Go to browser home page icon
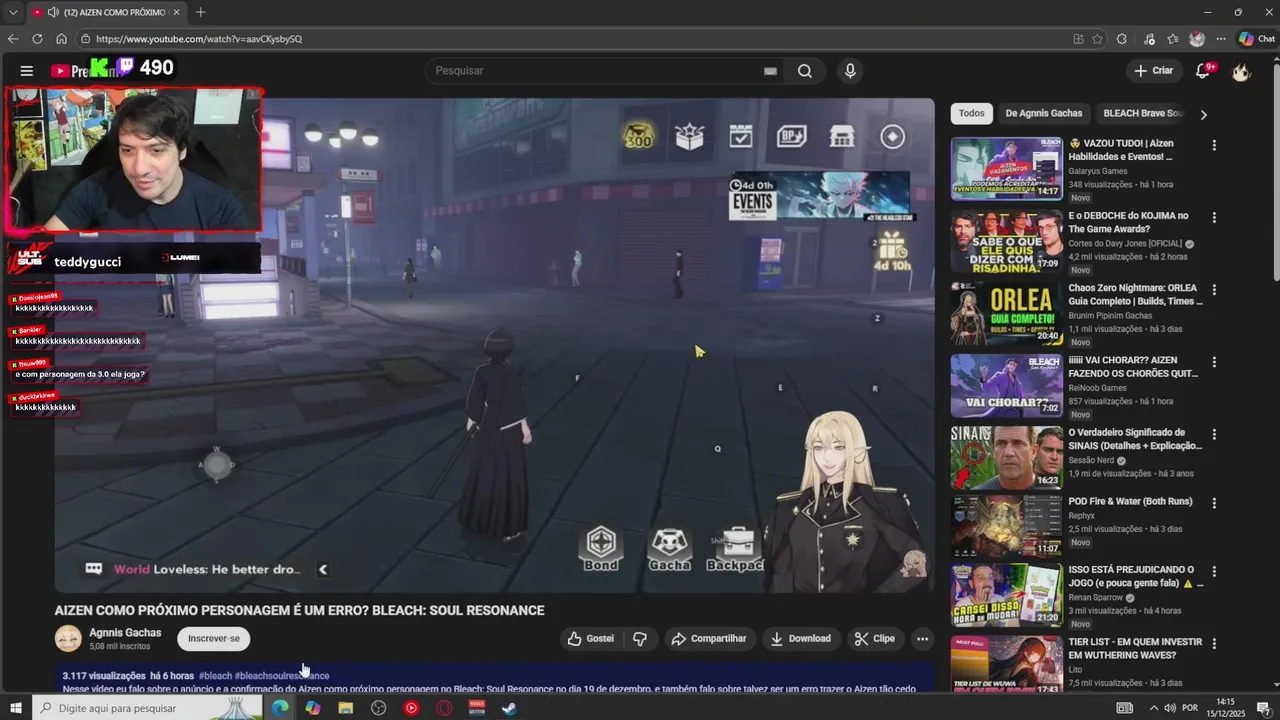1280x720 pixels. pos(61,39)
